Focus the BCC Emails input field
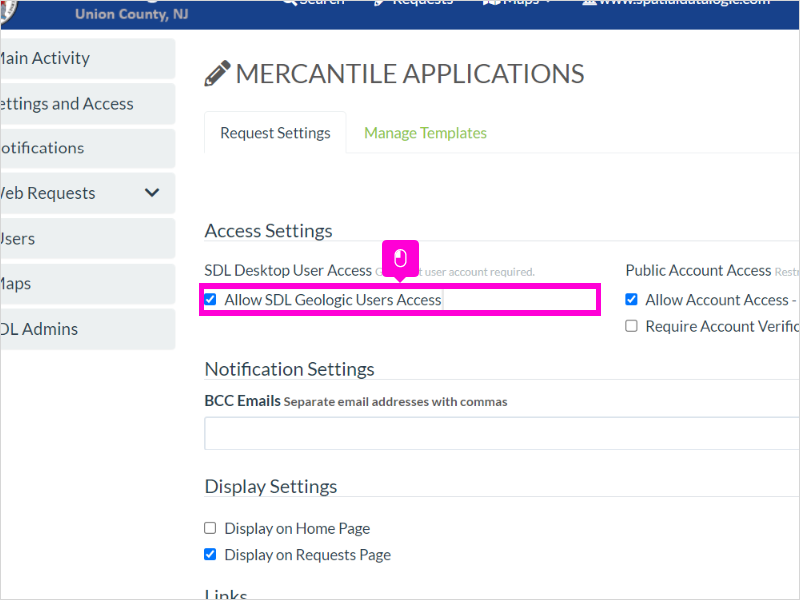The image size is (800, 600). tap(502, 433)
